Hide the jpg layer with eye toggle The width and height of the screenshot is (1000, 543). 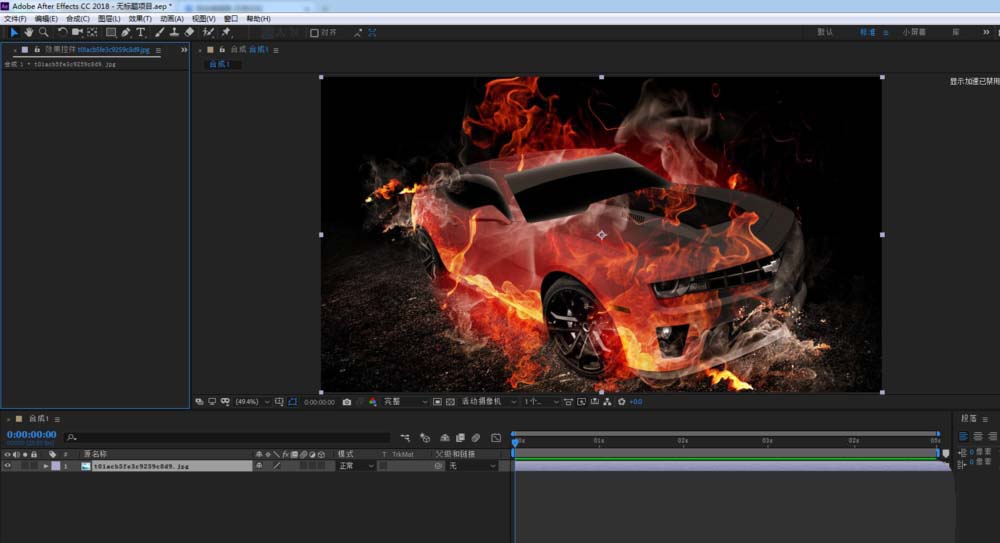click(8, 466)
